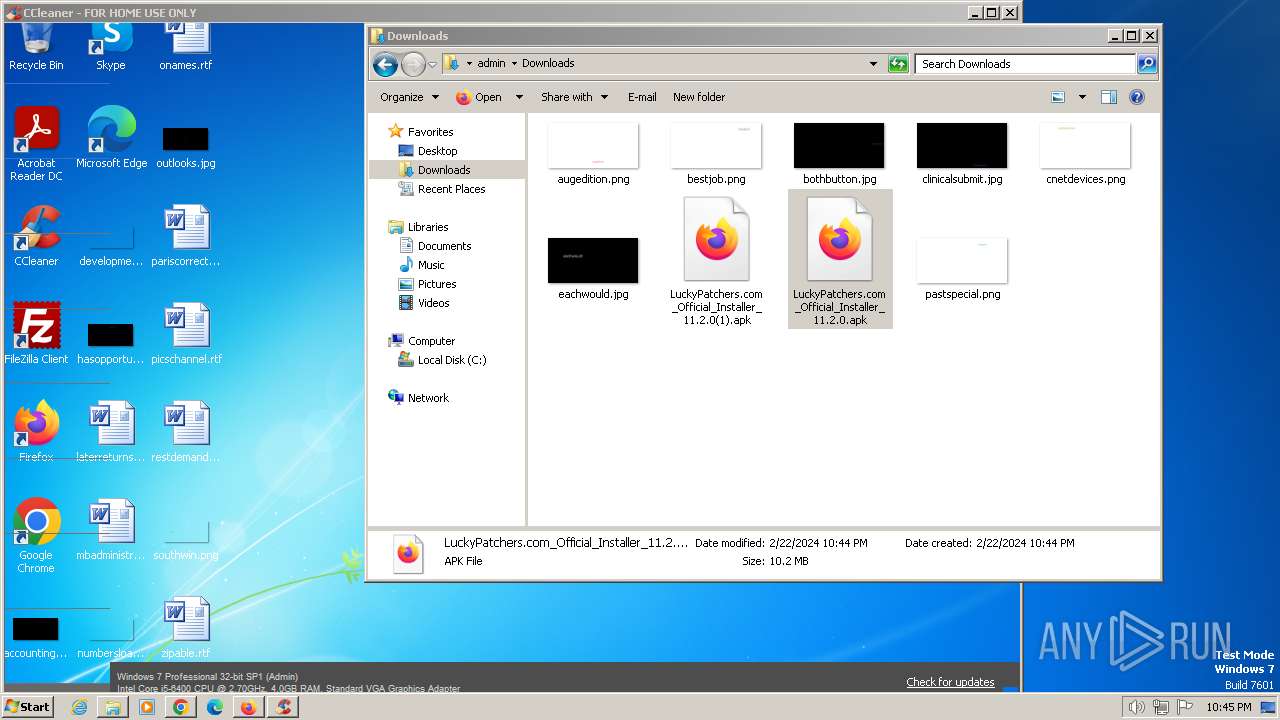
Task: Click the Change your view icon
Action: coord(1059,97)
